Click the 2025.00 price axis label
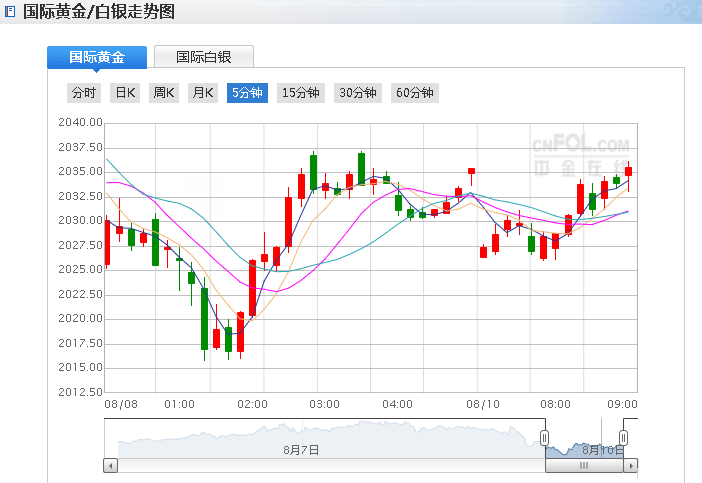Screen dimensions: 702x483 pyautogui.click(x=81, y=269)
